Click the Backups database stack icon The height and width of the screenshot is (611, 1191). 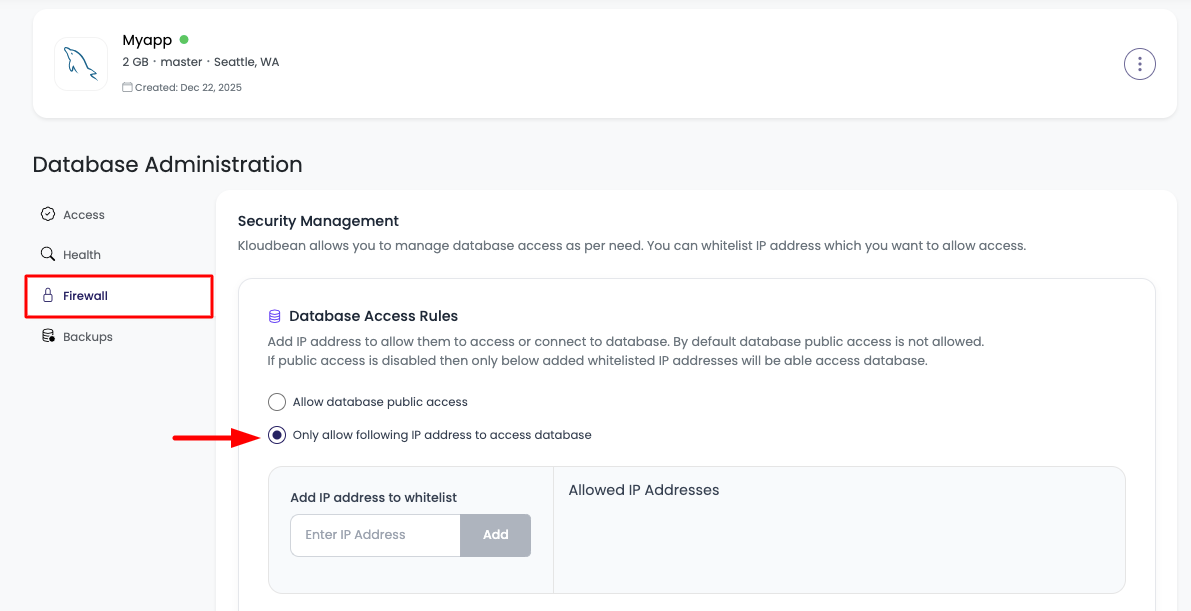pos(47,336)
